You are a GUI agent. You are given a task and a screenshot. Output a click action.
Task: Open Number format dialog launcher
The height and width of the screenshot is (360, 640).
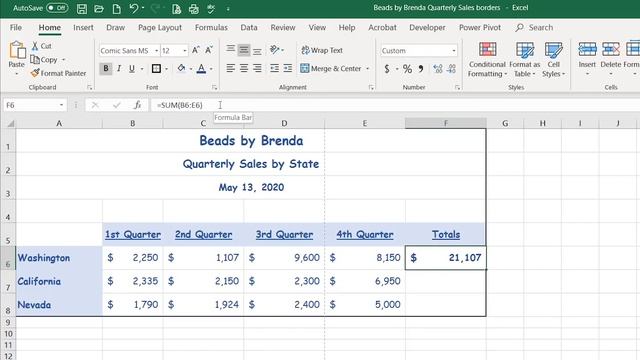458,87
